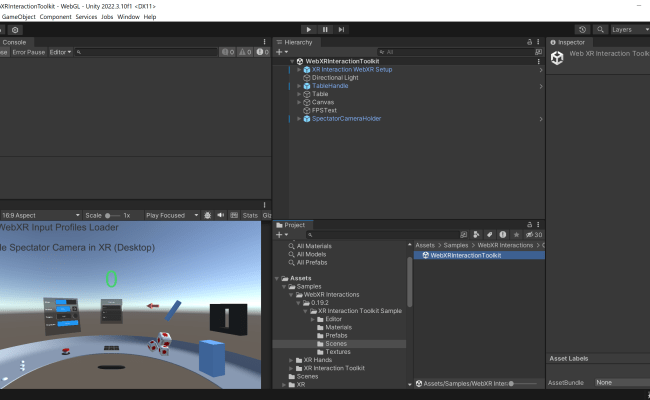The width and height of the screenshot is (650, 400).
Task: Open the global search magnifier icon
Action: [x=600, y=29]
